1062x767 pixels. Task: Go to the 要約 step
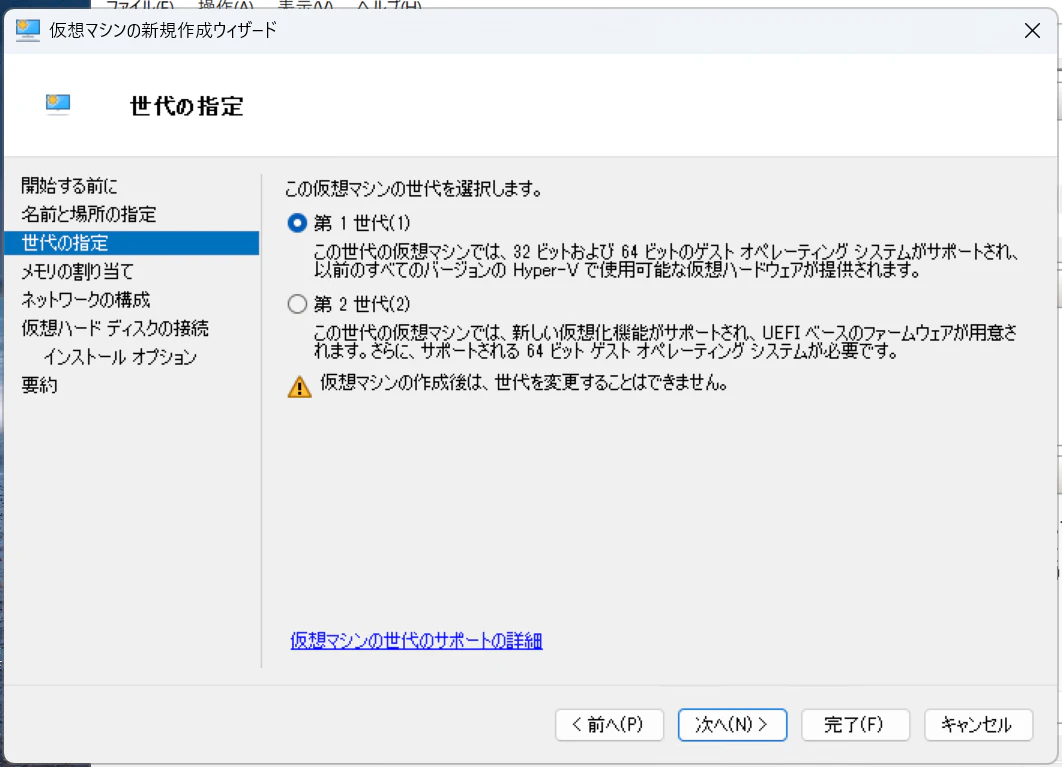39,385
